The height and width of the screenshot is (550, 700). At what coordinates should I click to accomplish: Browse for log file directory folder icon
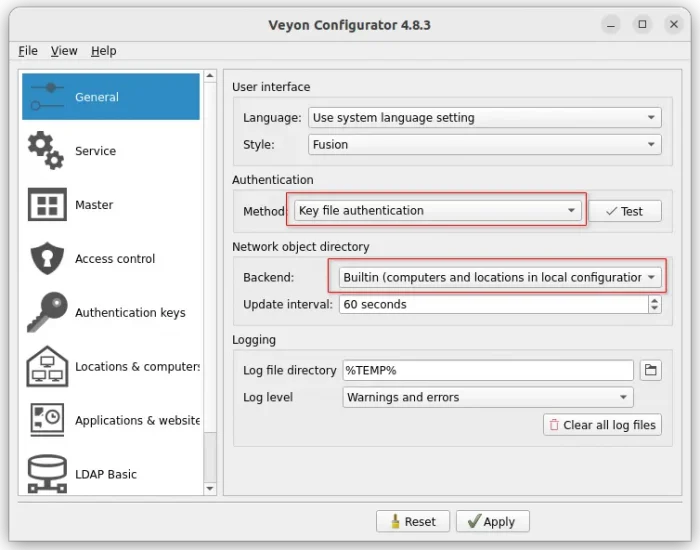pyautogui.click(x=650, y=370)
